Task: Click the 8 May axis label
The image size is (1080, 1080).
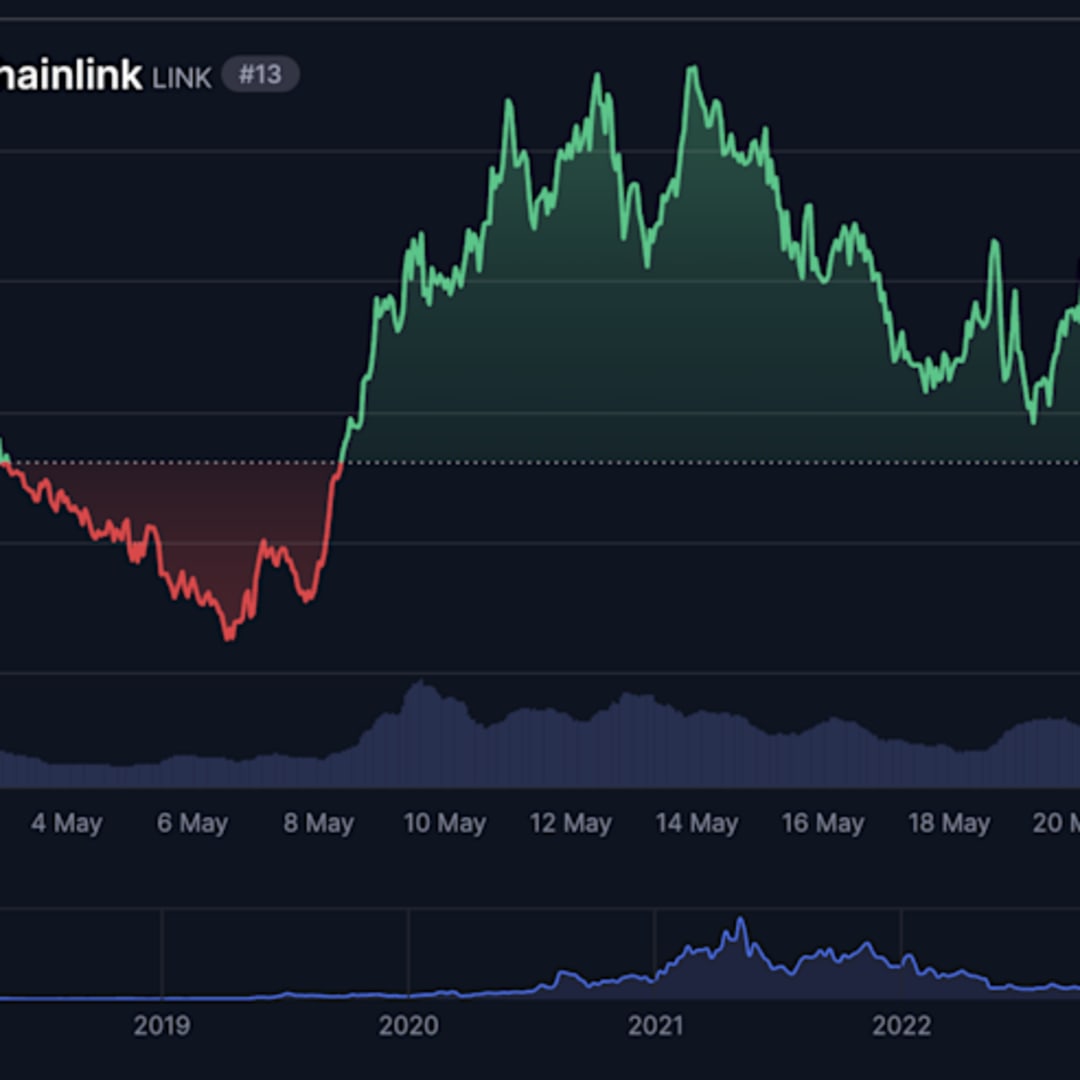Action: tap(319, 823)
